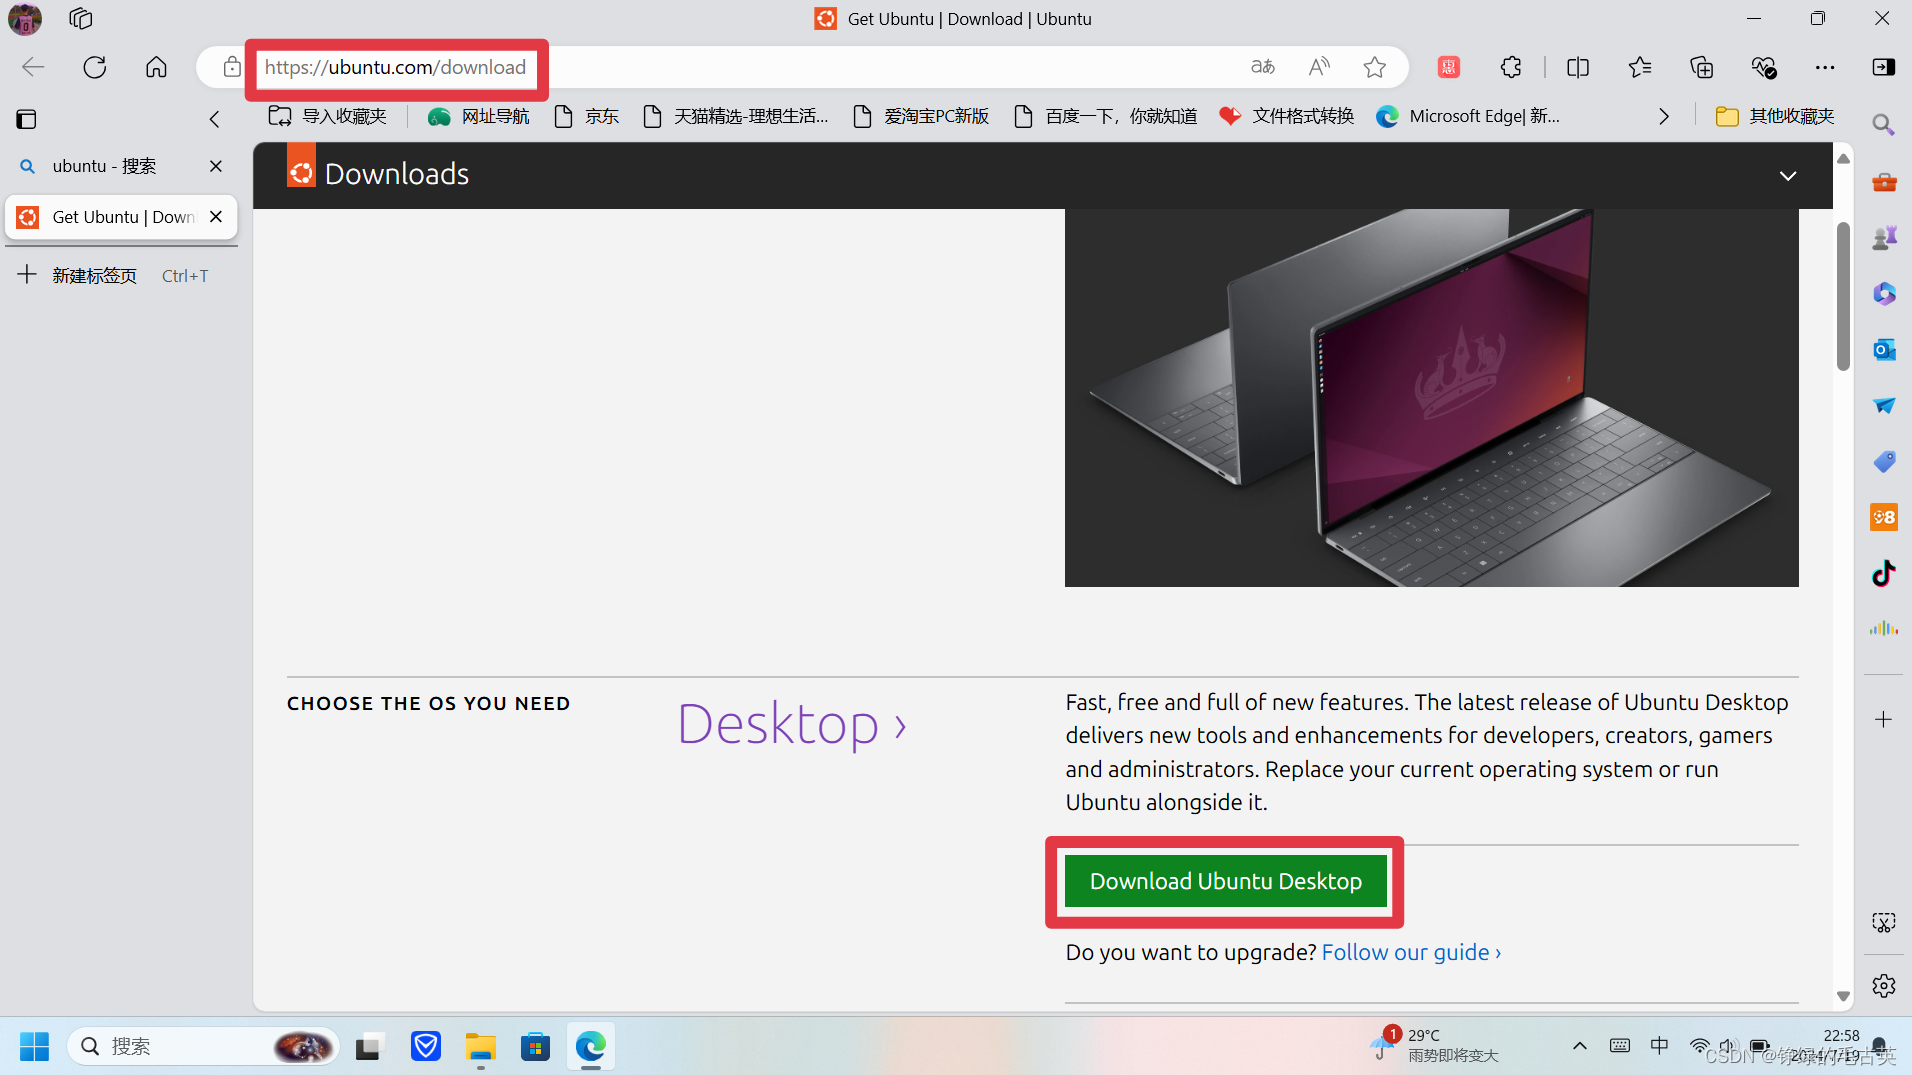Switch the 中 input method indicator

1660,1046
